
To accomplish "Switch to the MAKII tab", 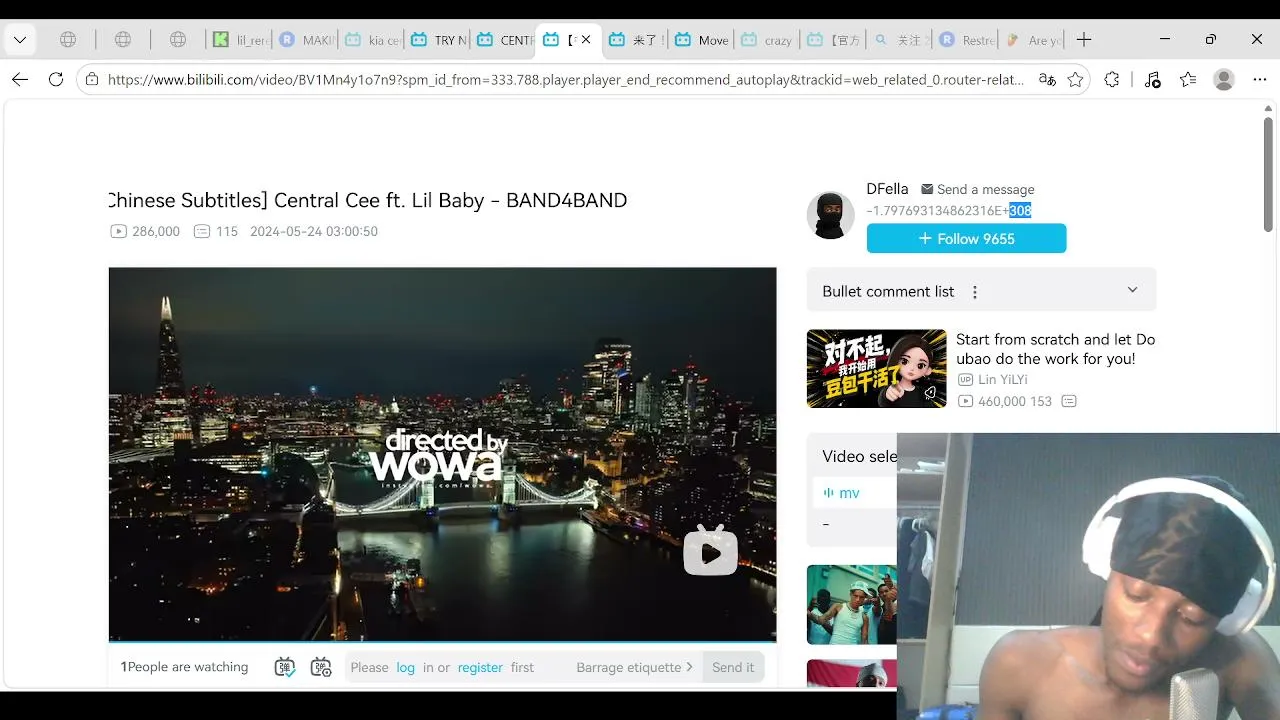I will pos(305,40).
